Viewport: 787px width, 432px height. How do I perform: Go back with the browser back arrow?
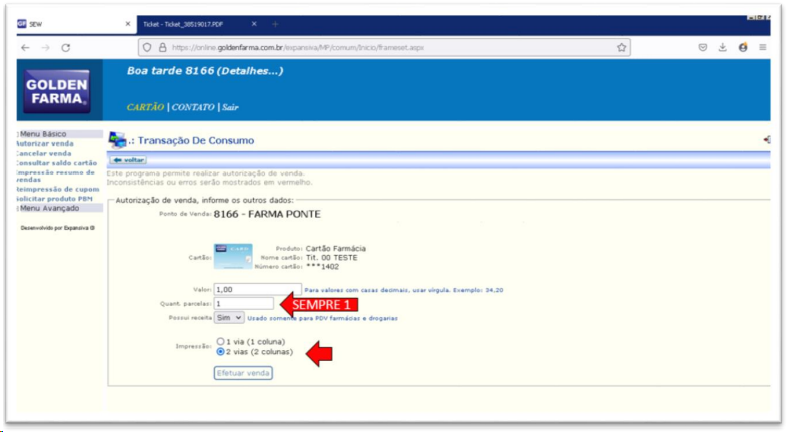click(x=25, y=48)
